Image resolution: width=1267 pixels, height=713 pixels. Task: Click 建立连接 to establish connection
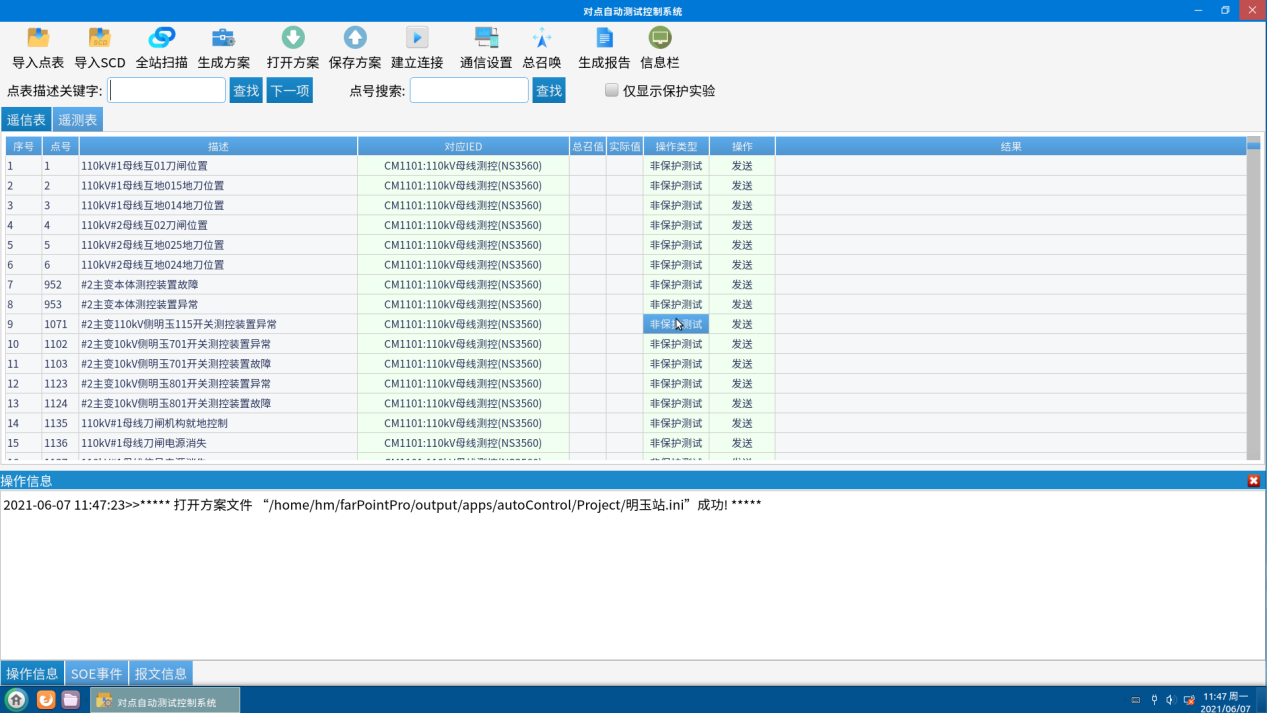coord(417,39)
